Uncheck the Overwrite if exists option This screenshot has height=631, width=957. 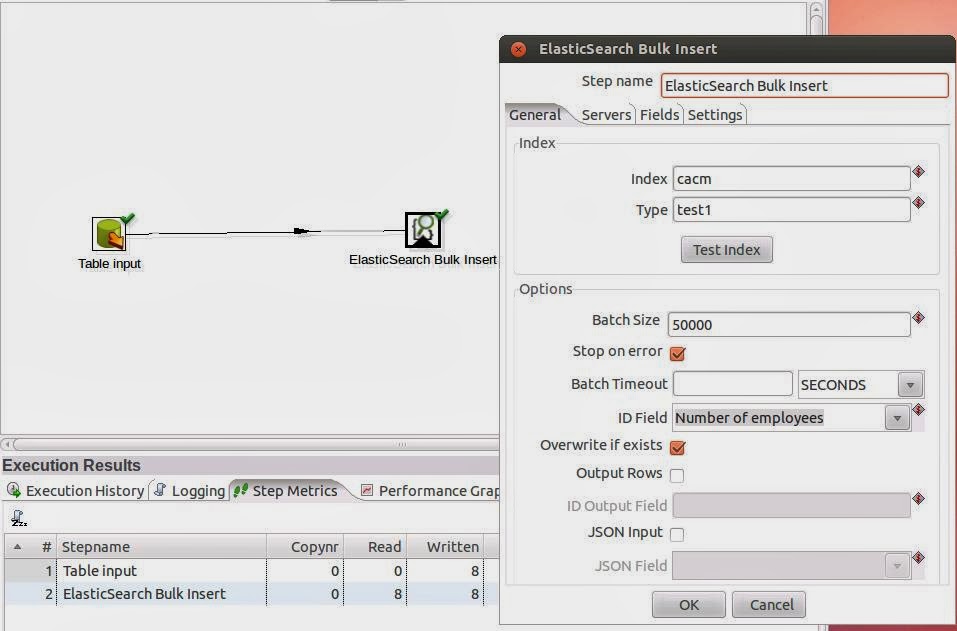(678, 446)
